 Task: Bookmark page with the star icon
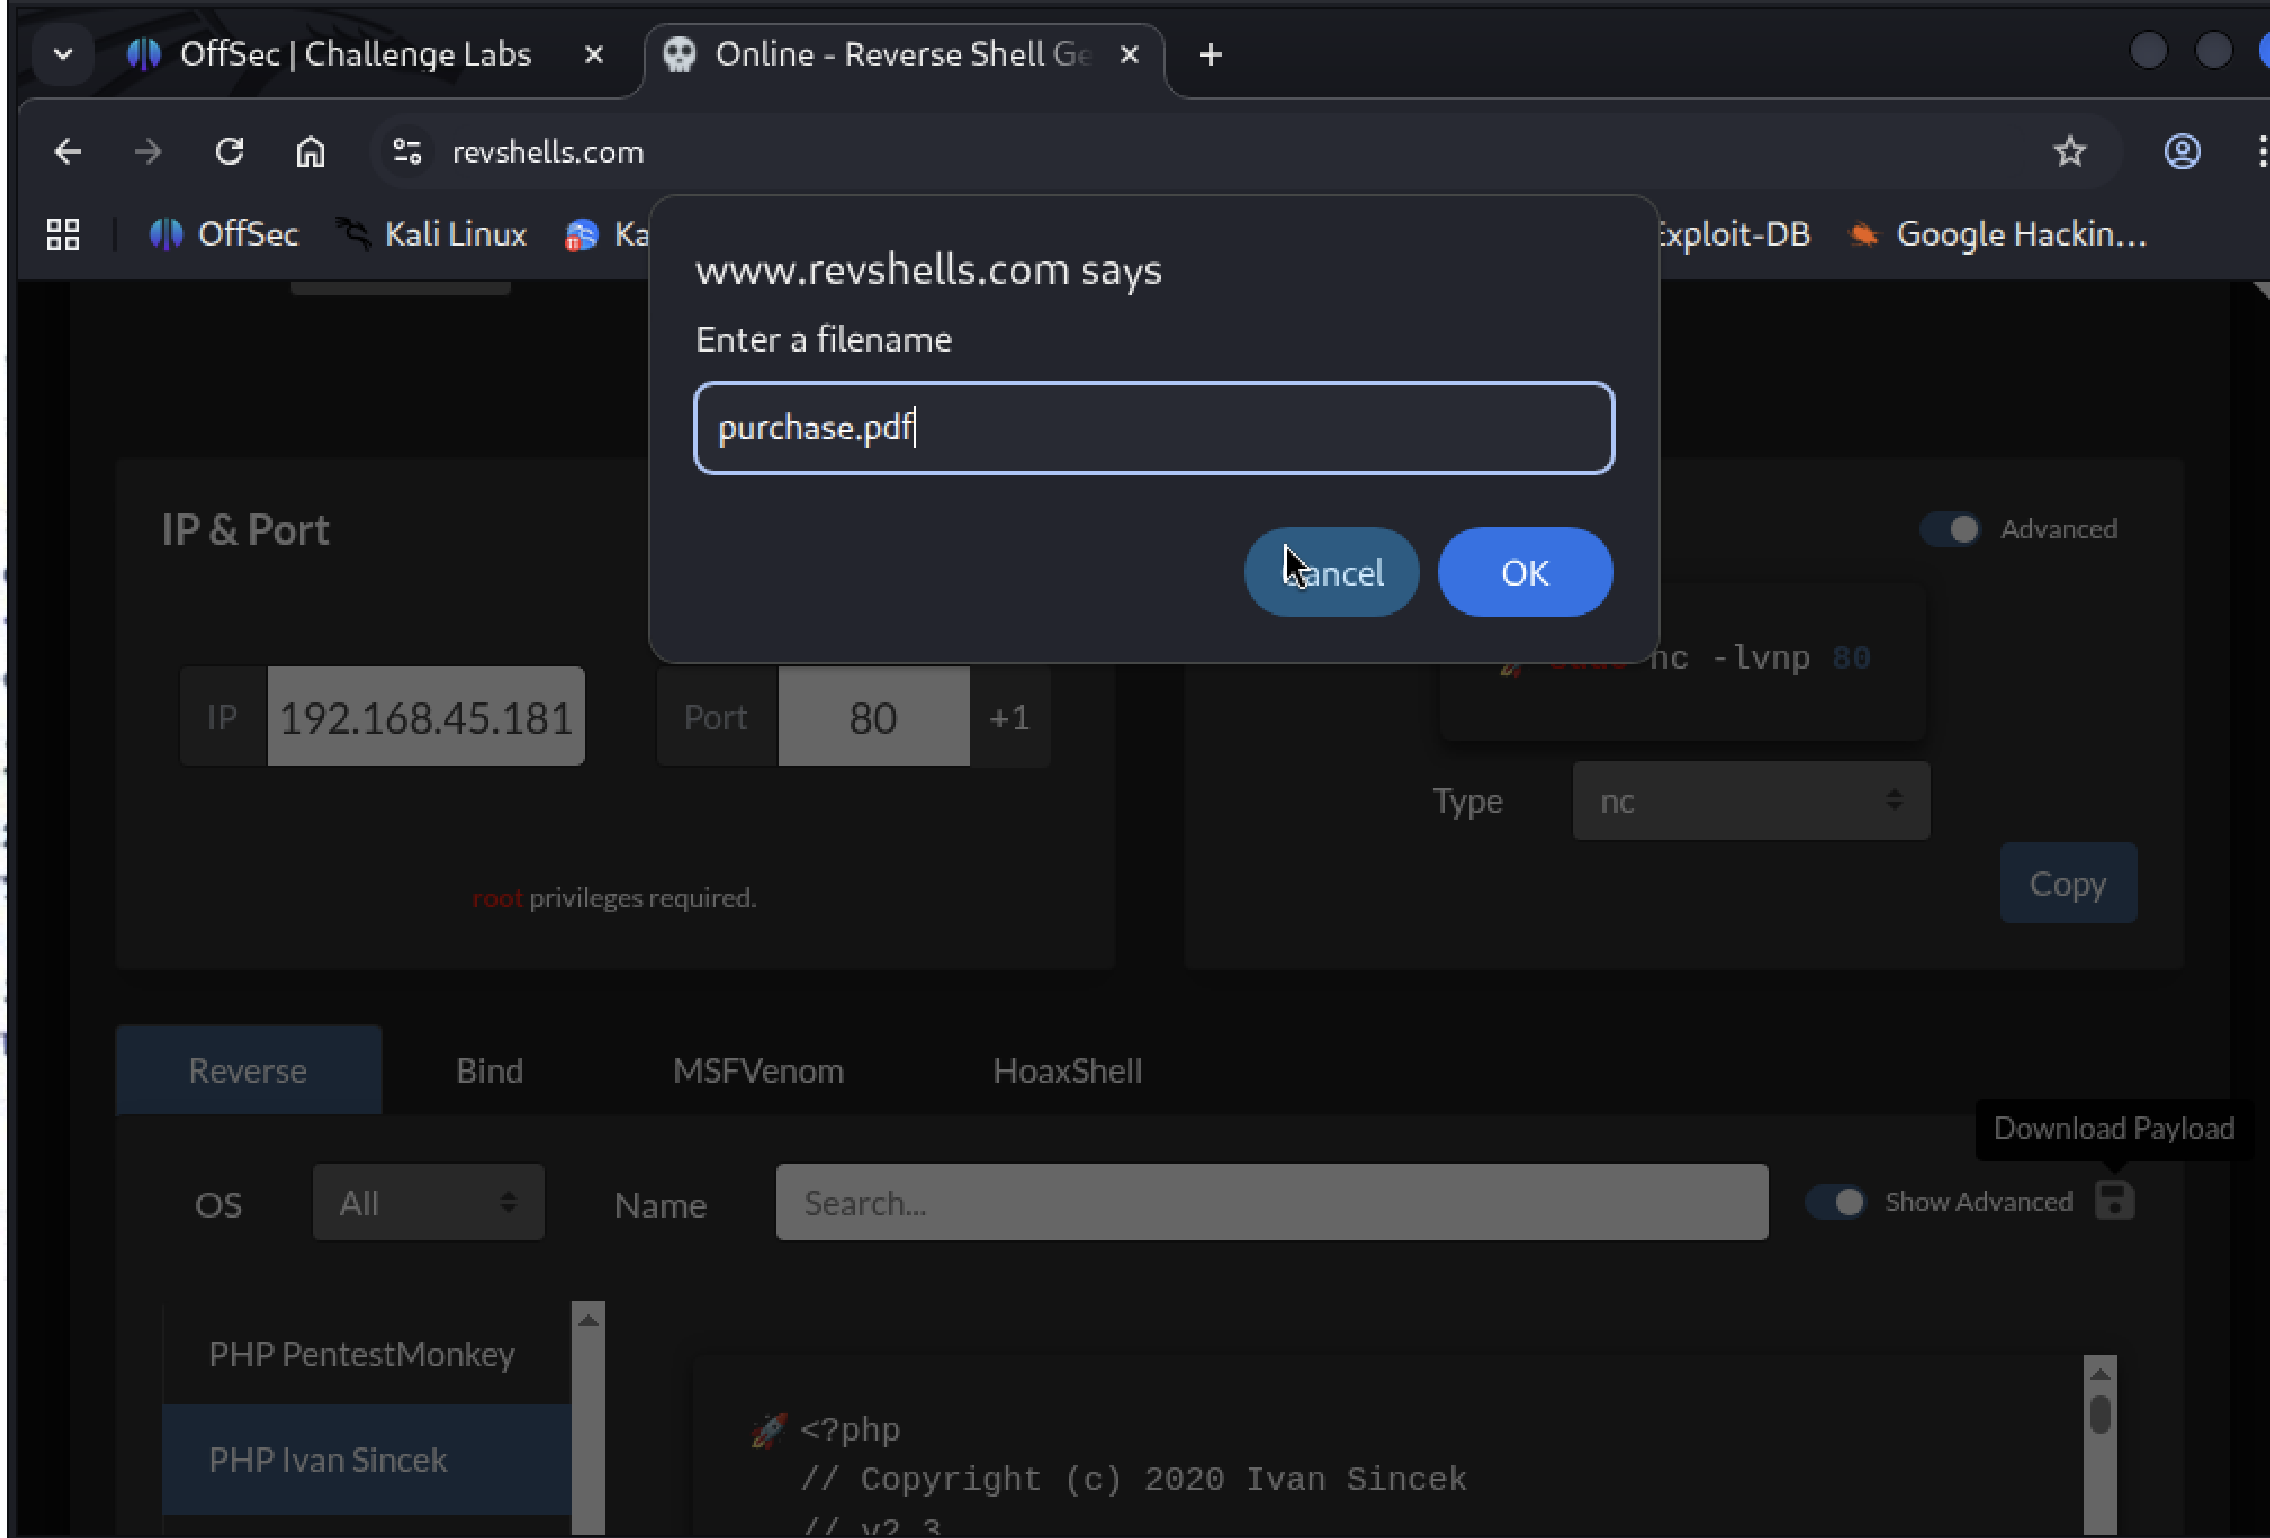coord(2069,152)
